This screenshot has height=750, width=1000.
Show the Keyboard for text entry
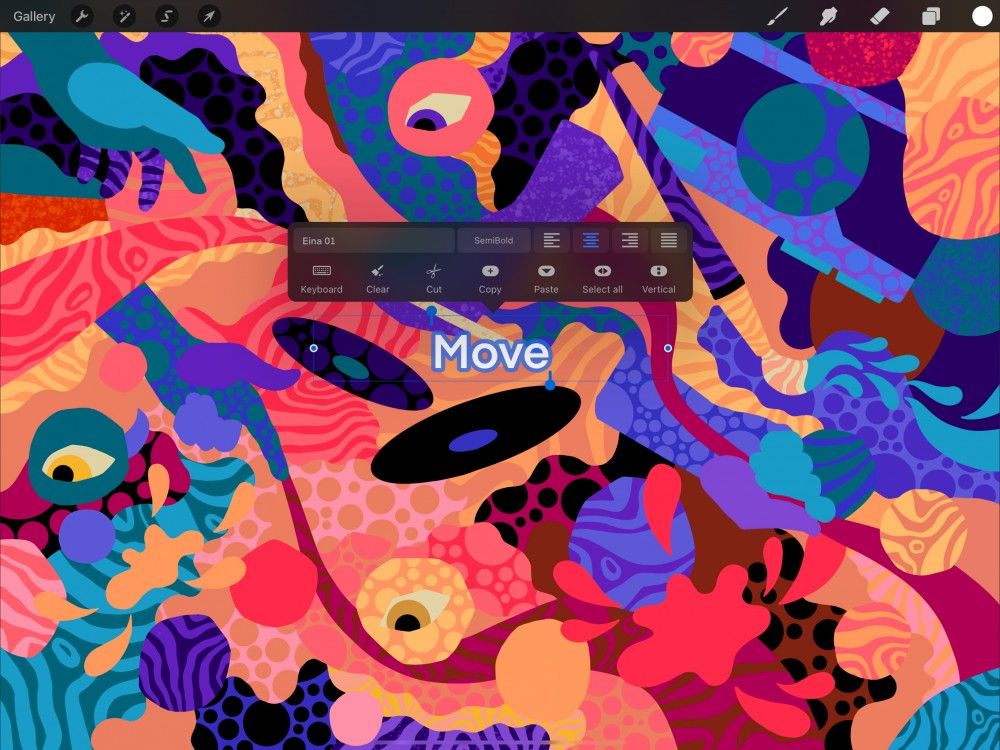(x=321, y=277)
